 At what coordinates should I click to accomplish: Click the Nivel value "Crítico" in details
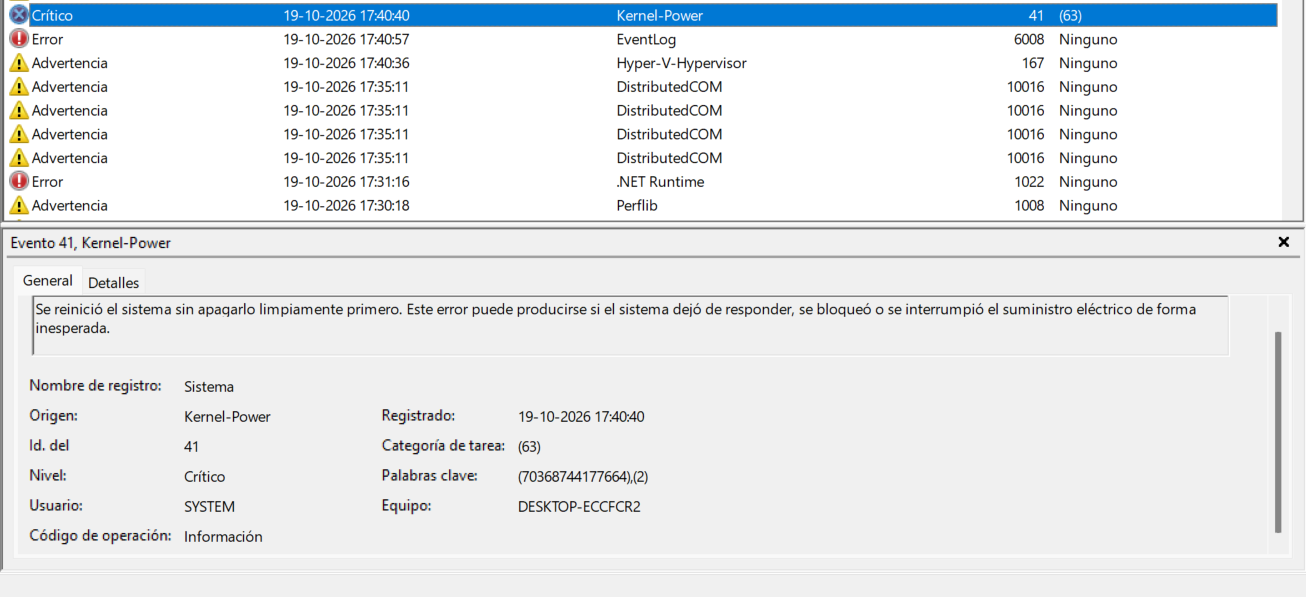click(205, 477)
